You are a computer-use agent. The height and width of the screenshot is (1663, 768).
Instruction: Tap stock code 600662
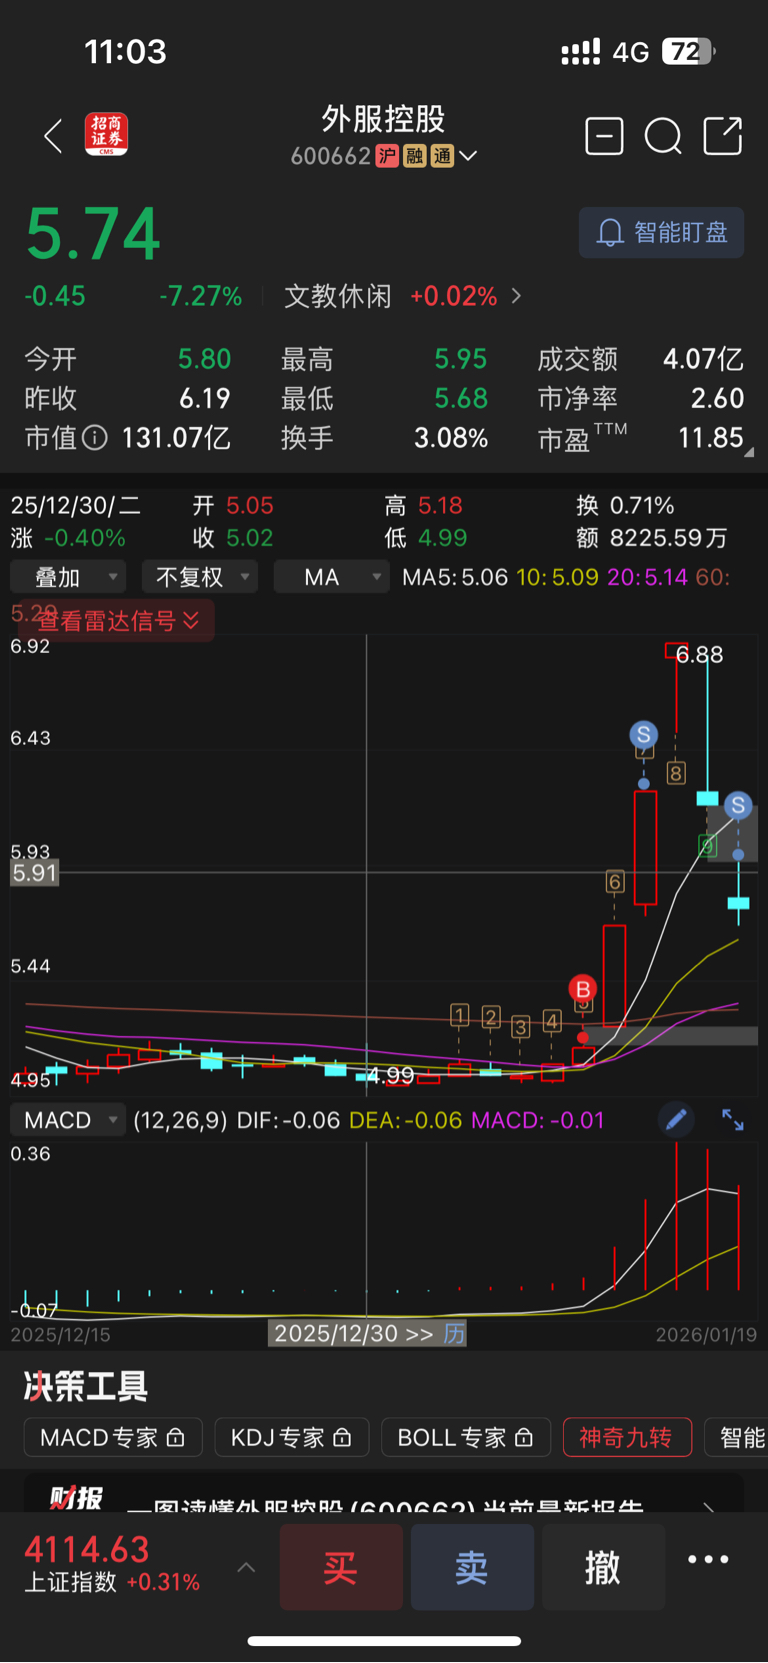pos(331,156)
